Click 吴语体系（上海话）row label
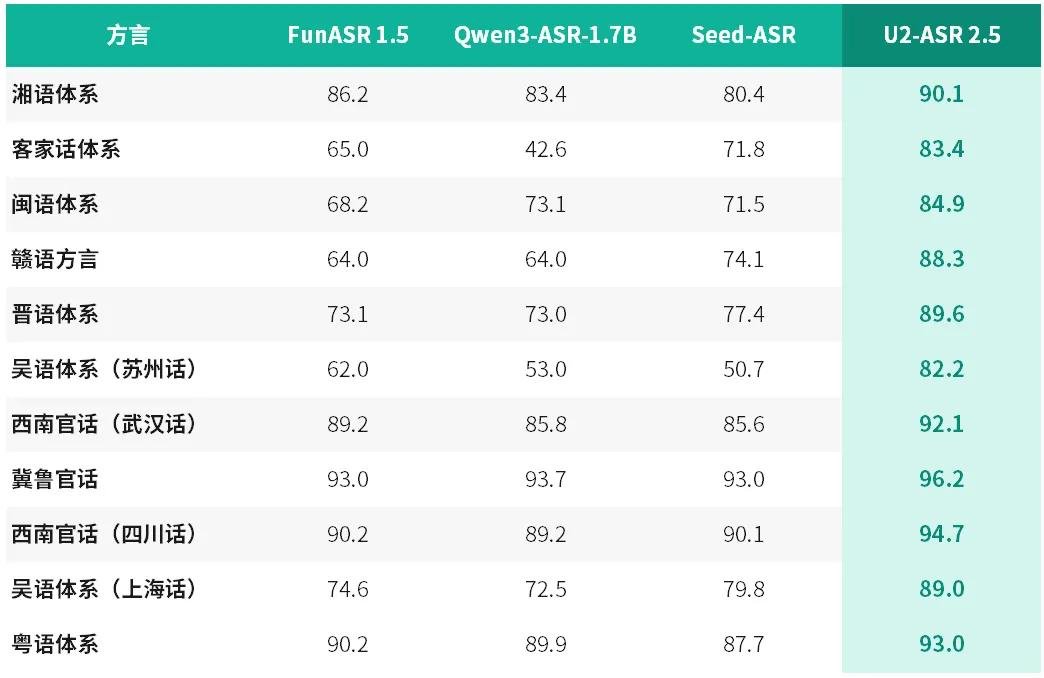1044x678 pixels. (x=104, y=589)
